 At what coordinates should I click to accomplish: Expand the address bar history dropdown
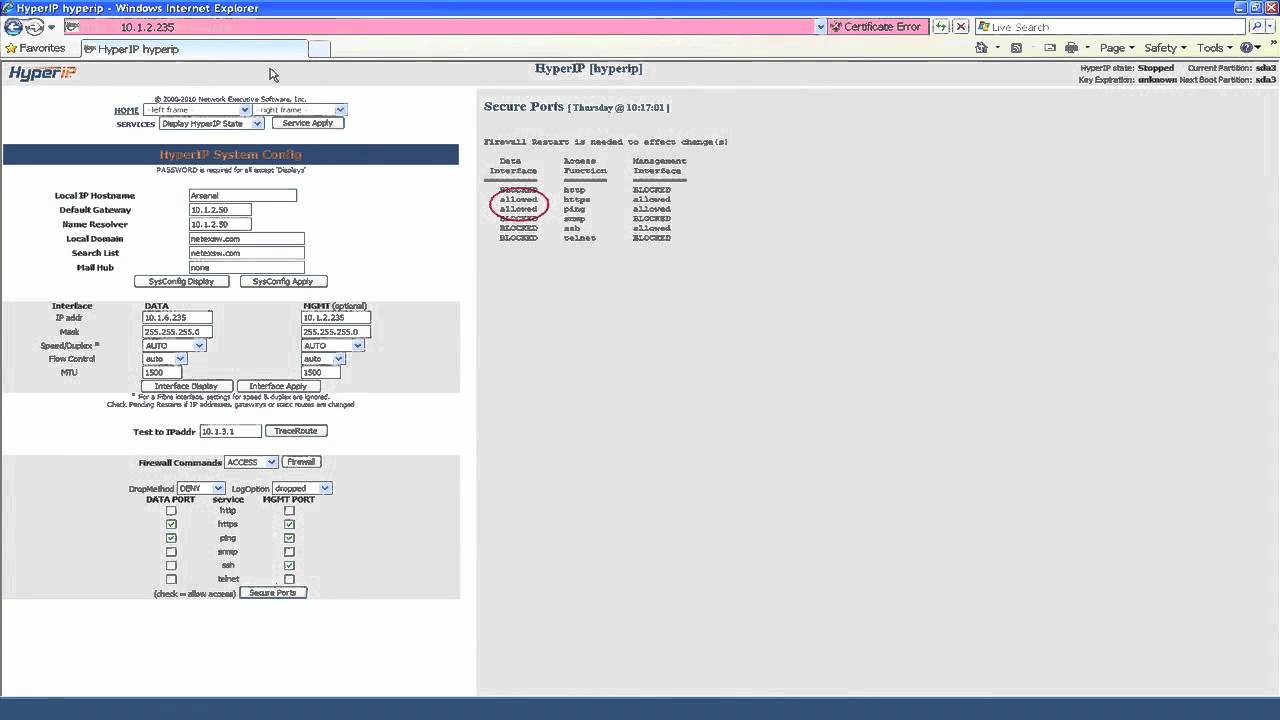[821, 27]
